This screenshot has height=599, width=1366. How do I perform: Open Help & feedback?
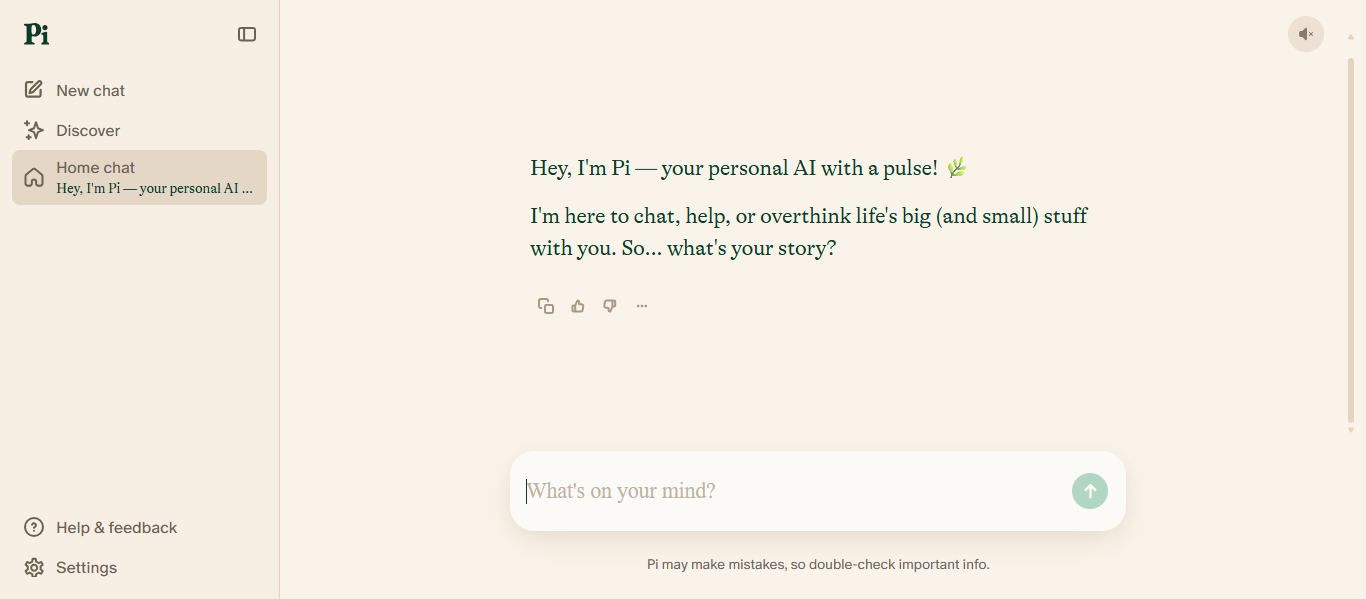point(116,528)
